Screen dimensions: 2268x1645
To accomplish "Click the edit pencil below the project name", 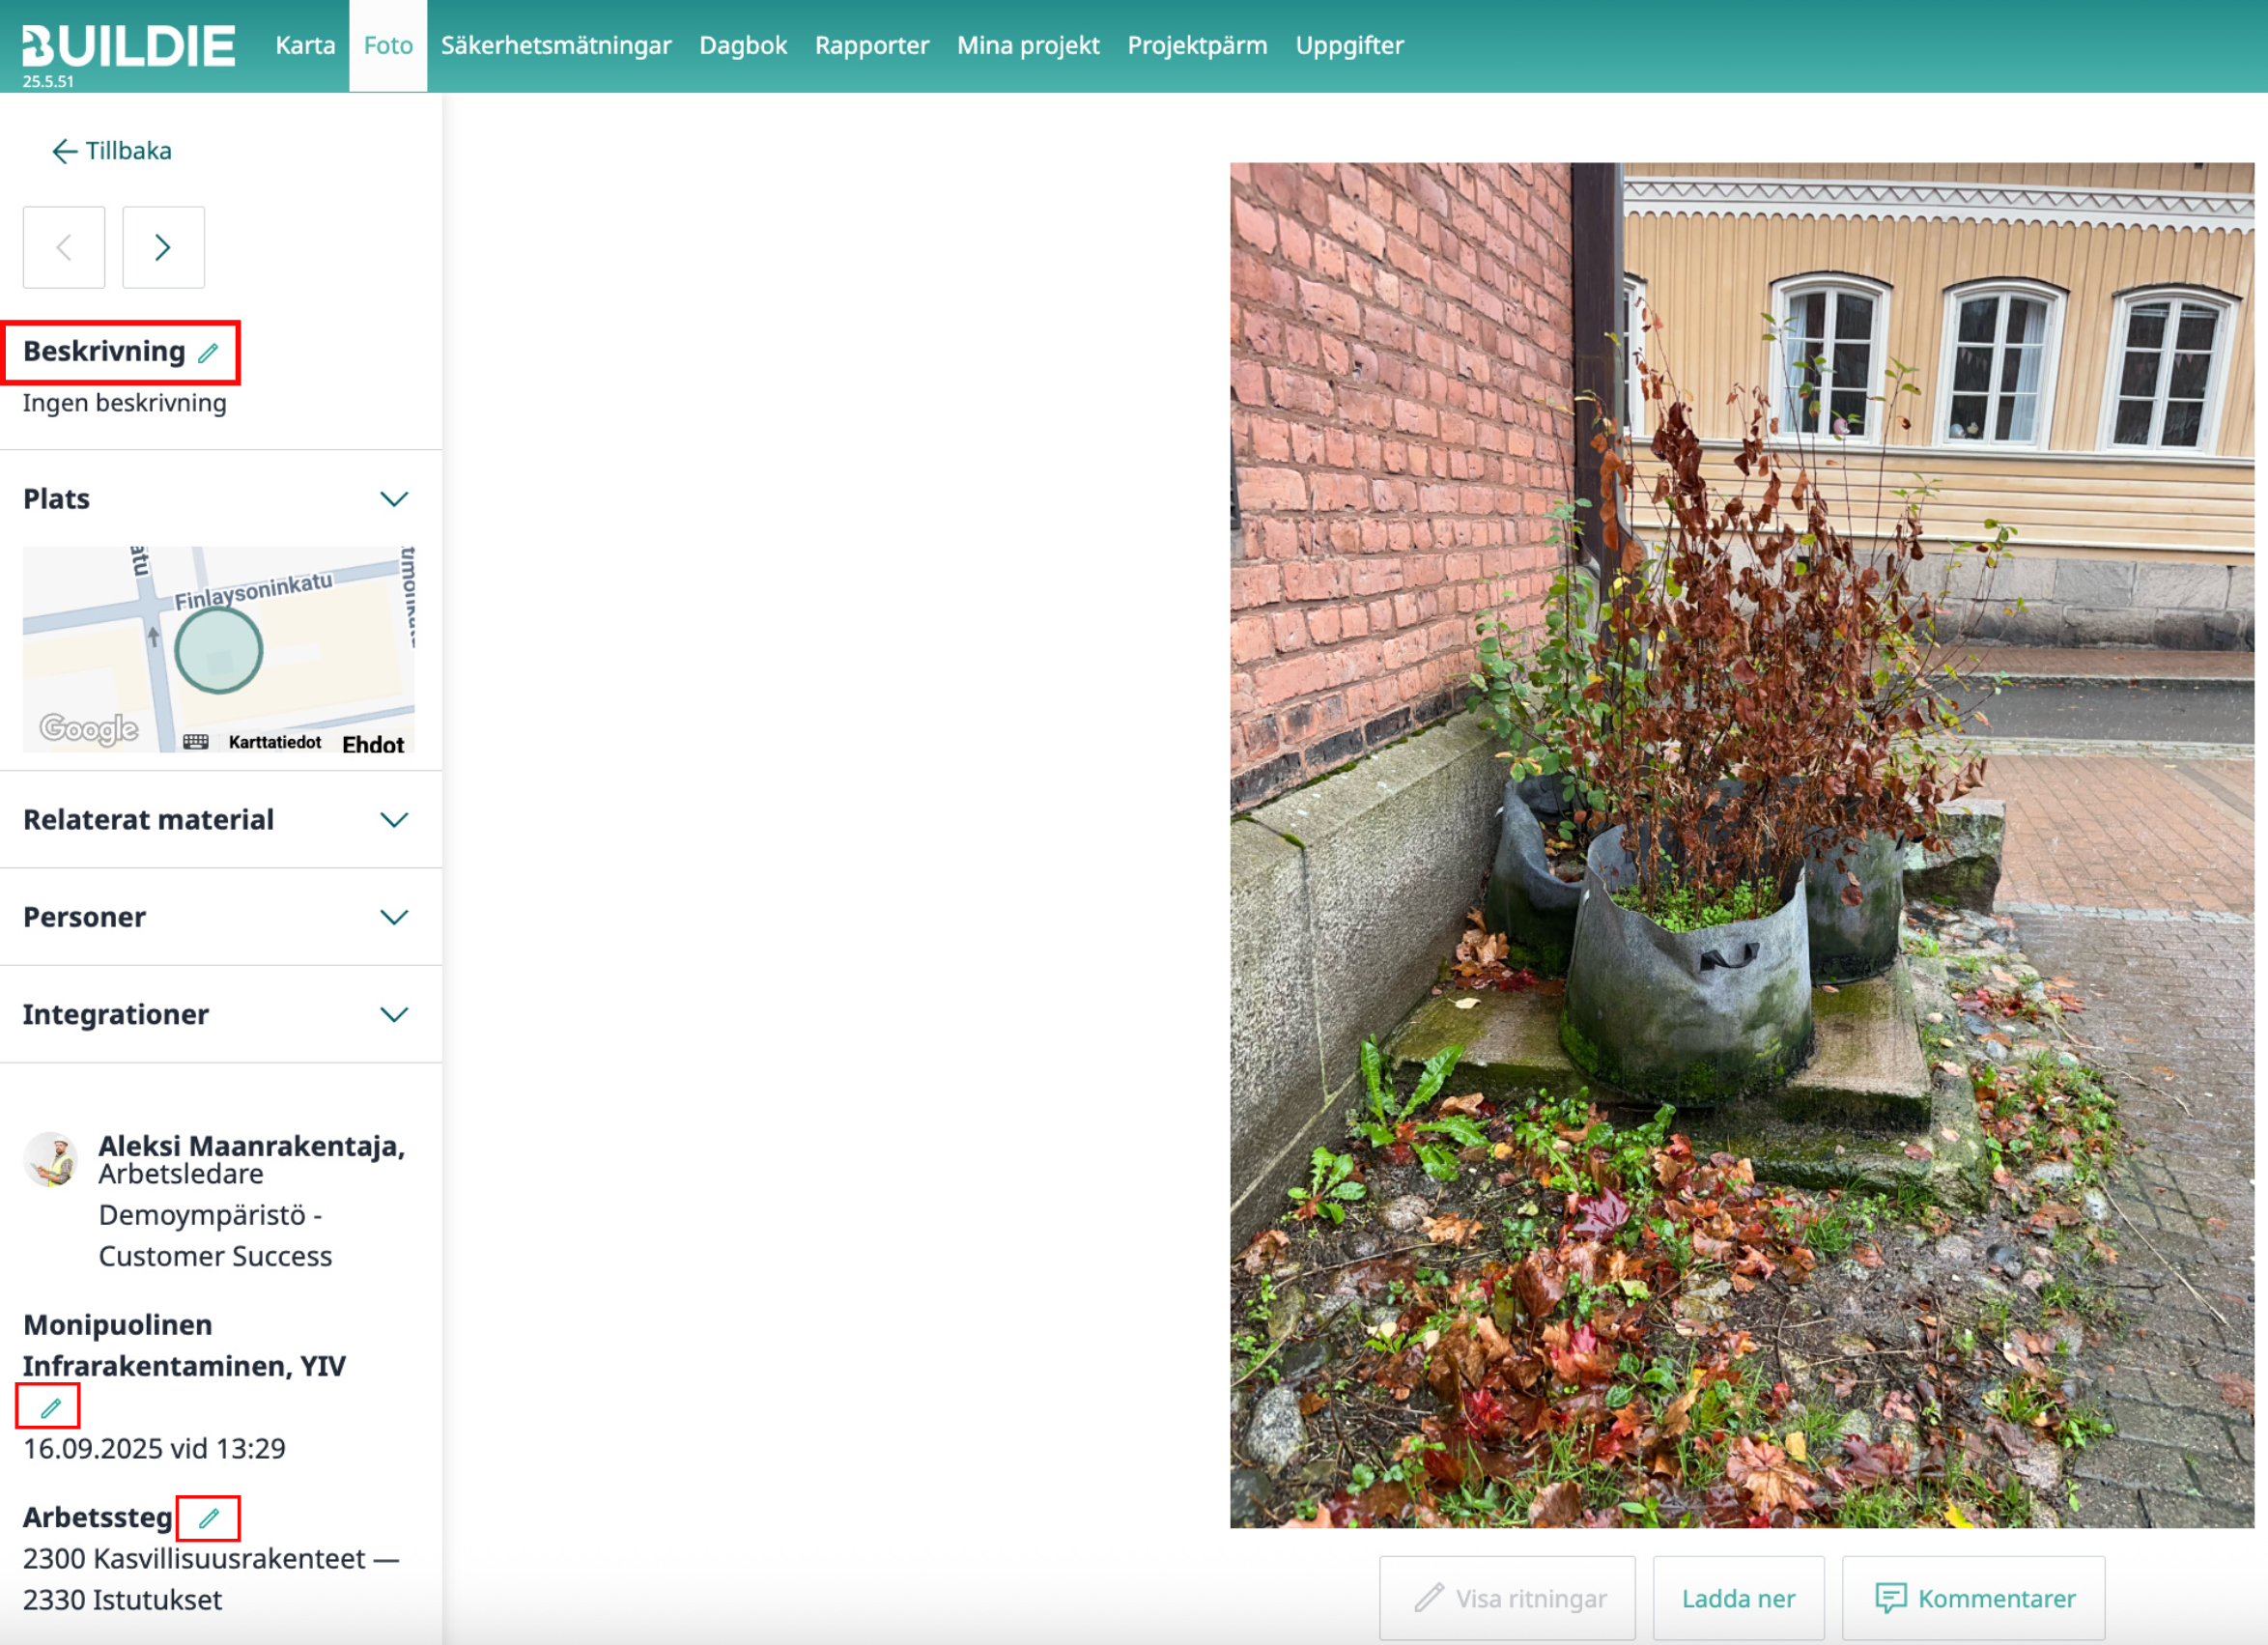I will coord(50,1408).
